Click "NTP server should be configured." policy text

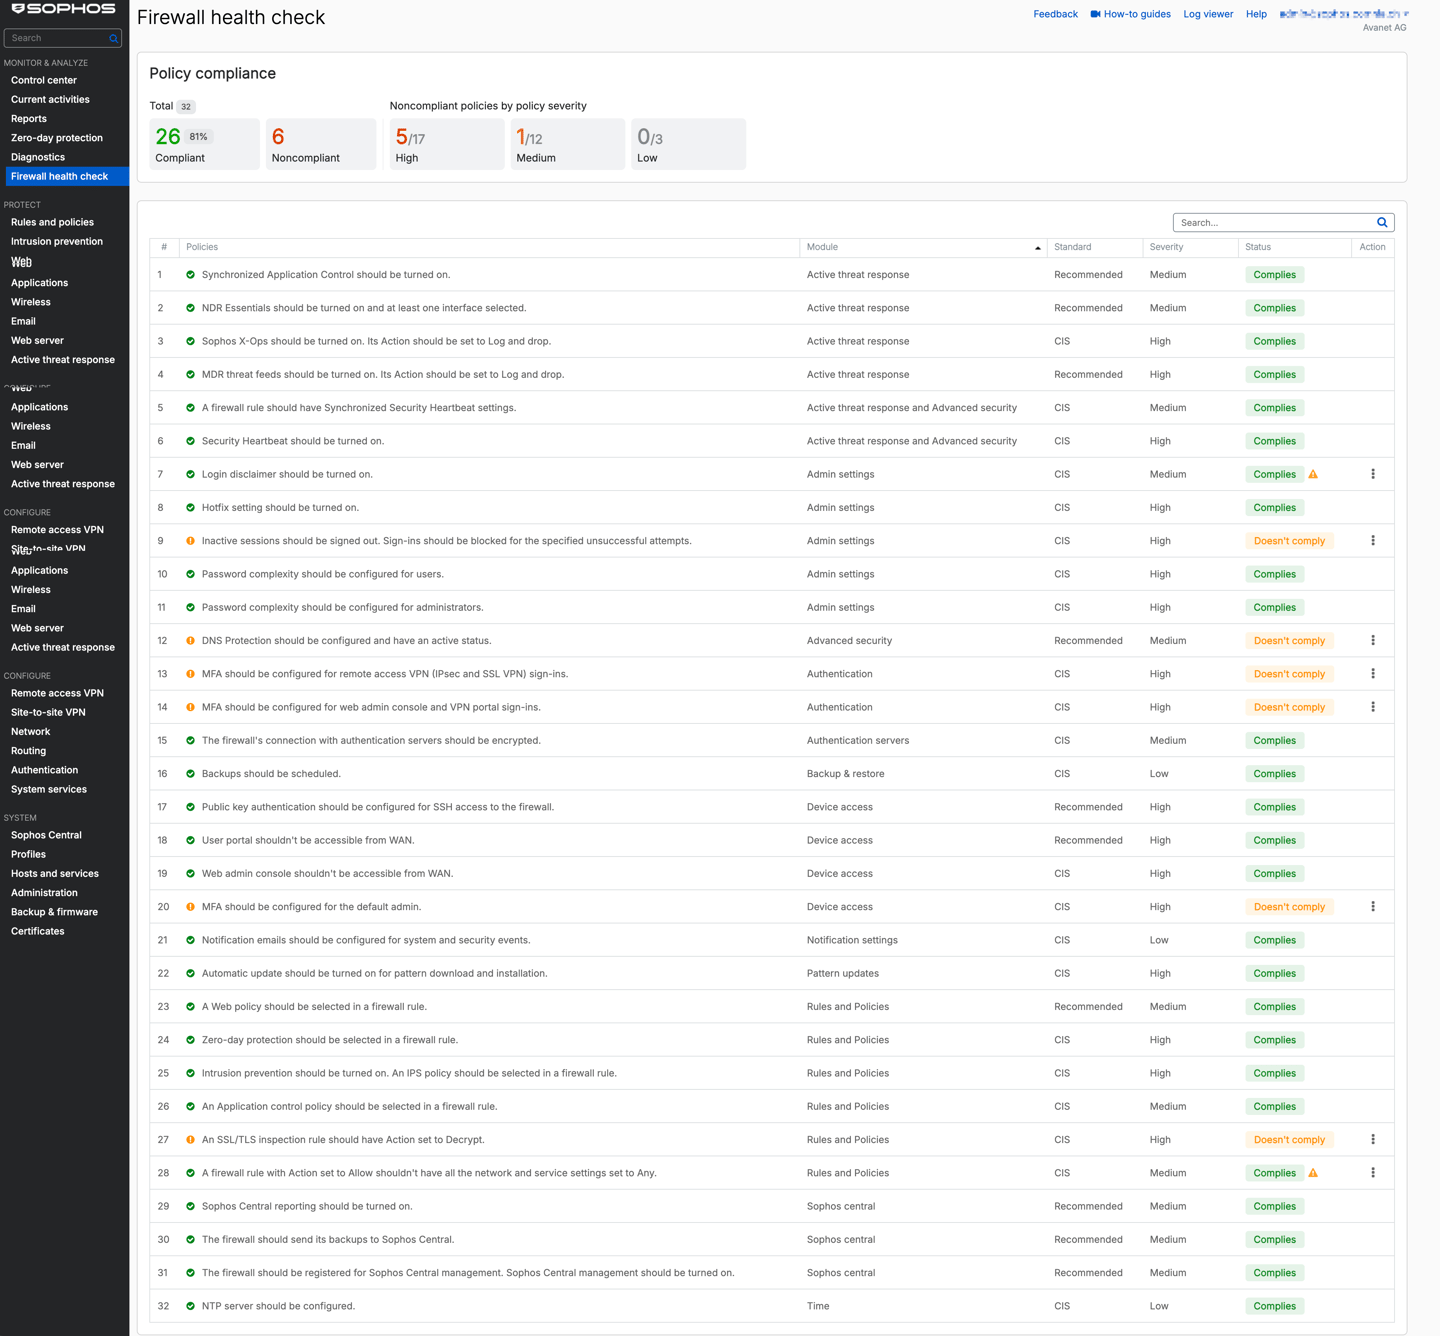[x=278, y=1306]
